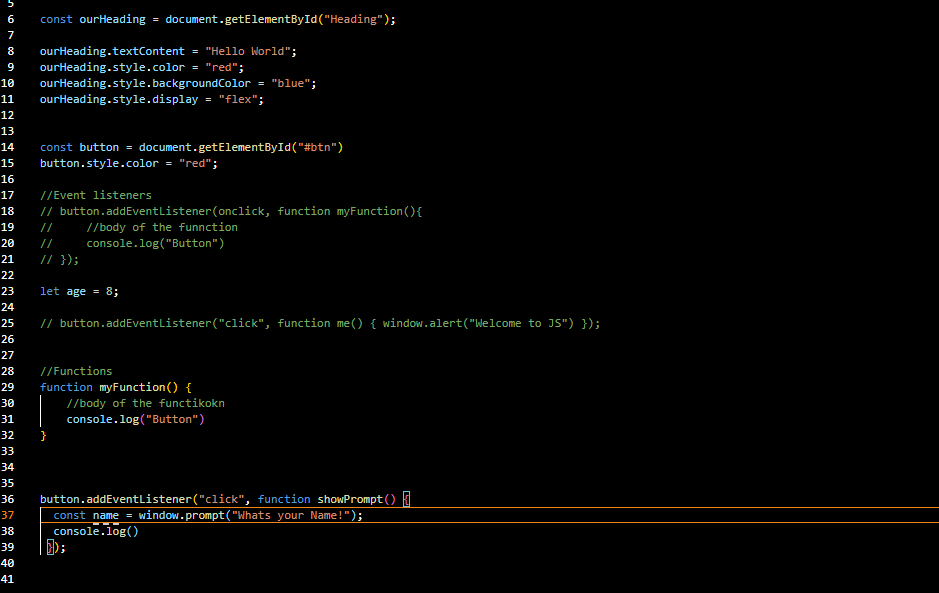Click "backgroundColor" property on line 10
The height and width of the screenshot is (593, 939).
[201, 83]
